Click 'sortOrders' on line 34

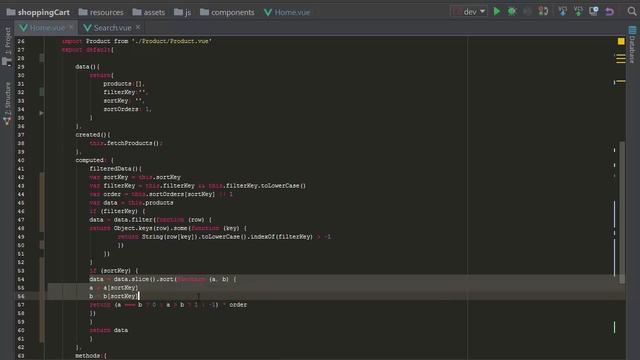(121, 109)
